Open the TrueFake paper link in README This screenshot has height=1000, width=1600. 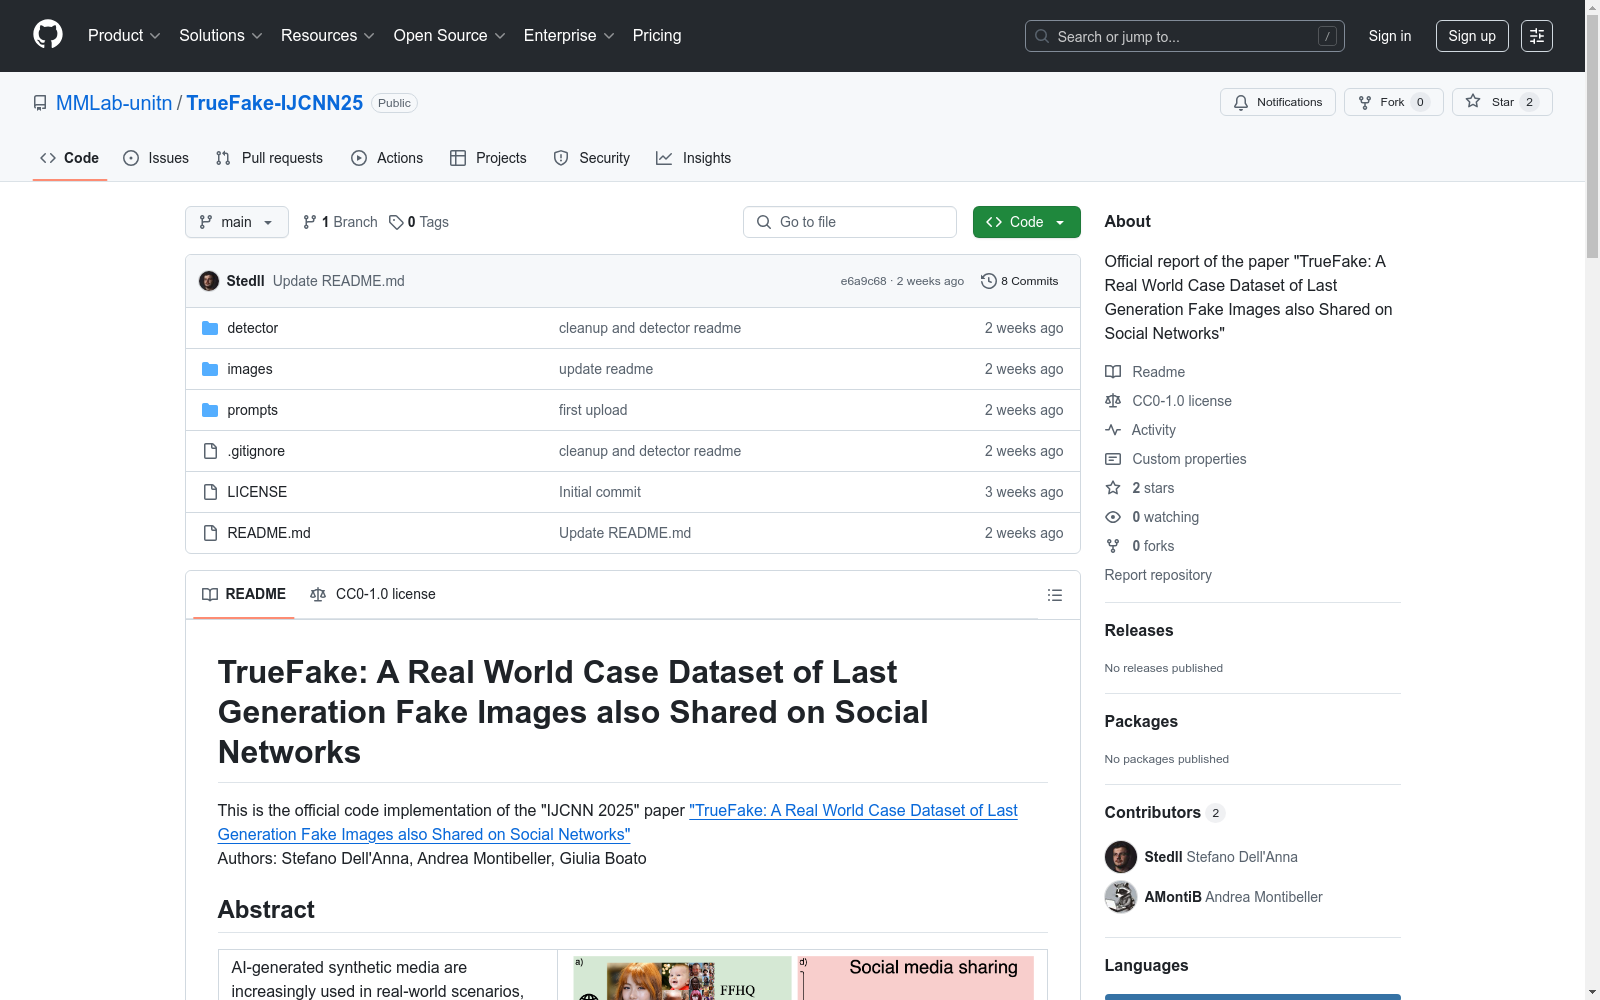[618, 822]
